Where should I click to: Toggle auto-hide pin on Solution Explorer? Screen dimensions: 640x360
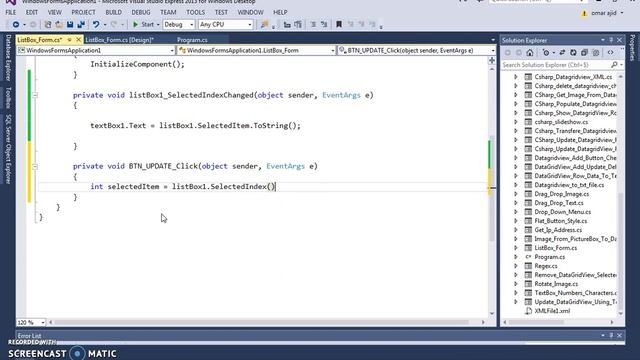pos(611,40)
